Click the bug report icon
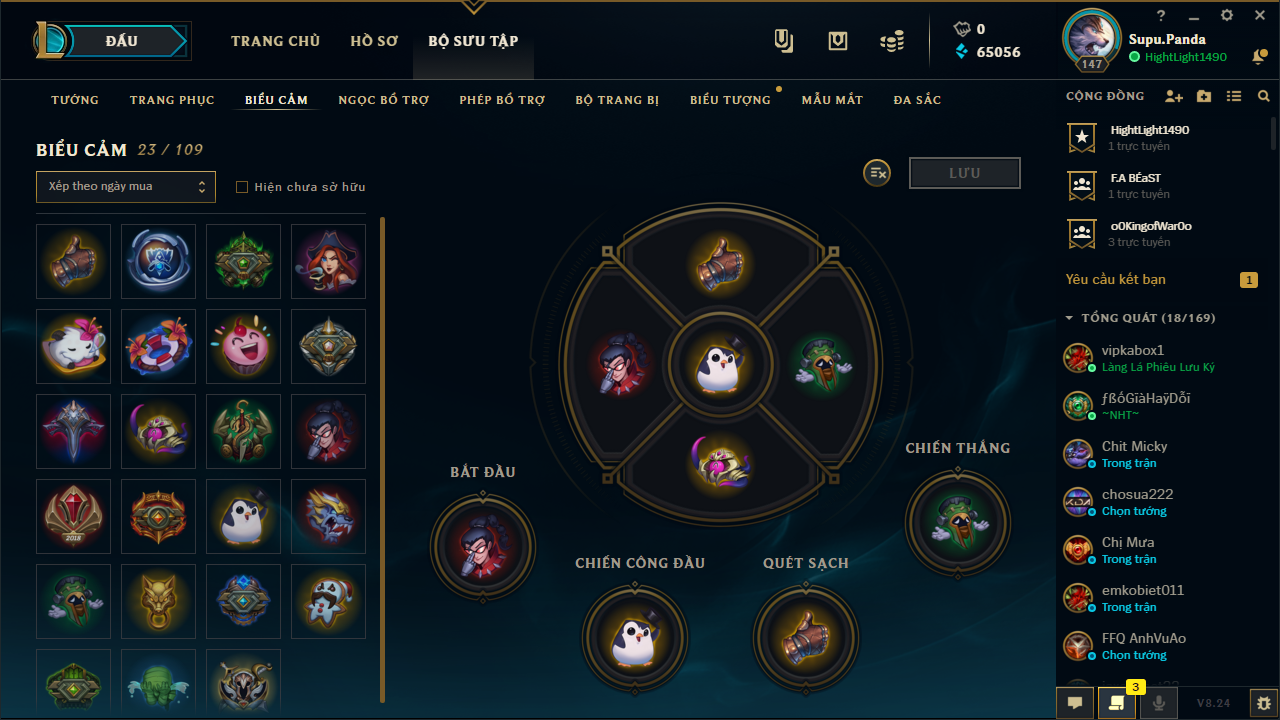Screen dimensions: 1280x720 [x=1264, y=703]
